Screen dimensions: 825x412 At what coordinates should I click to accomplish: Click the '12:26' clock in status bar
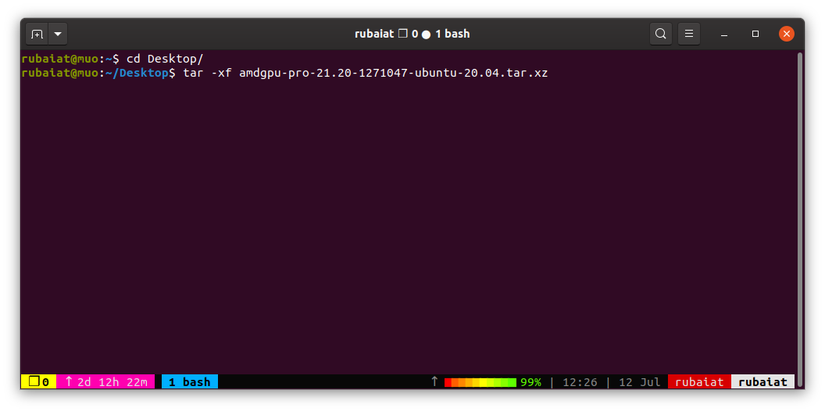(580, 382)
